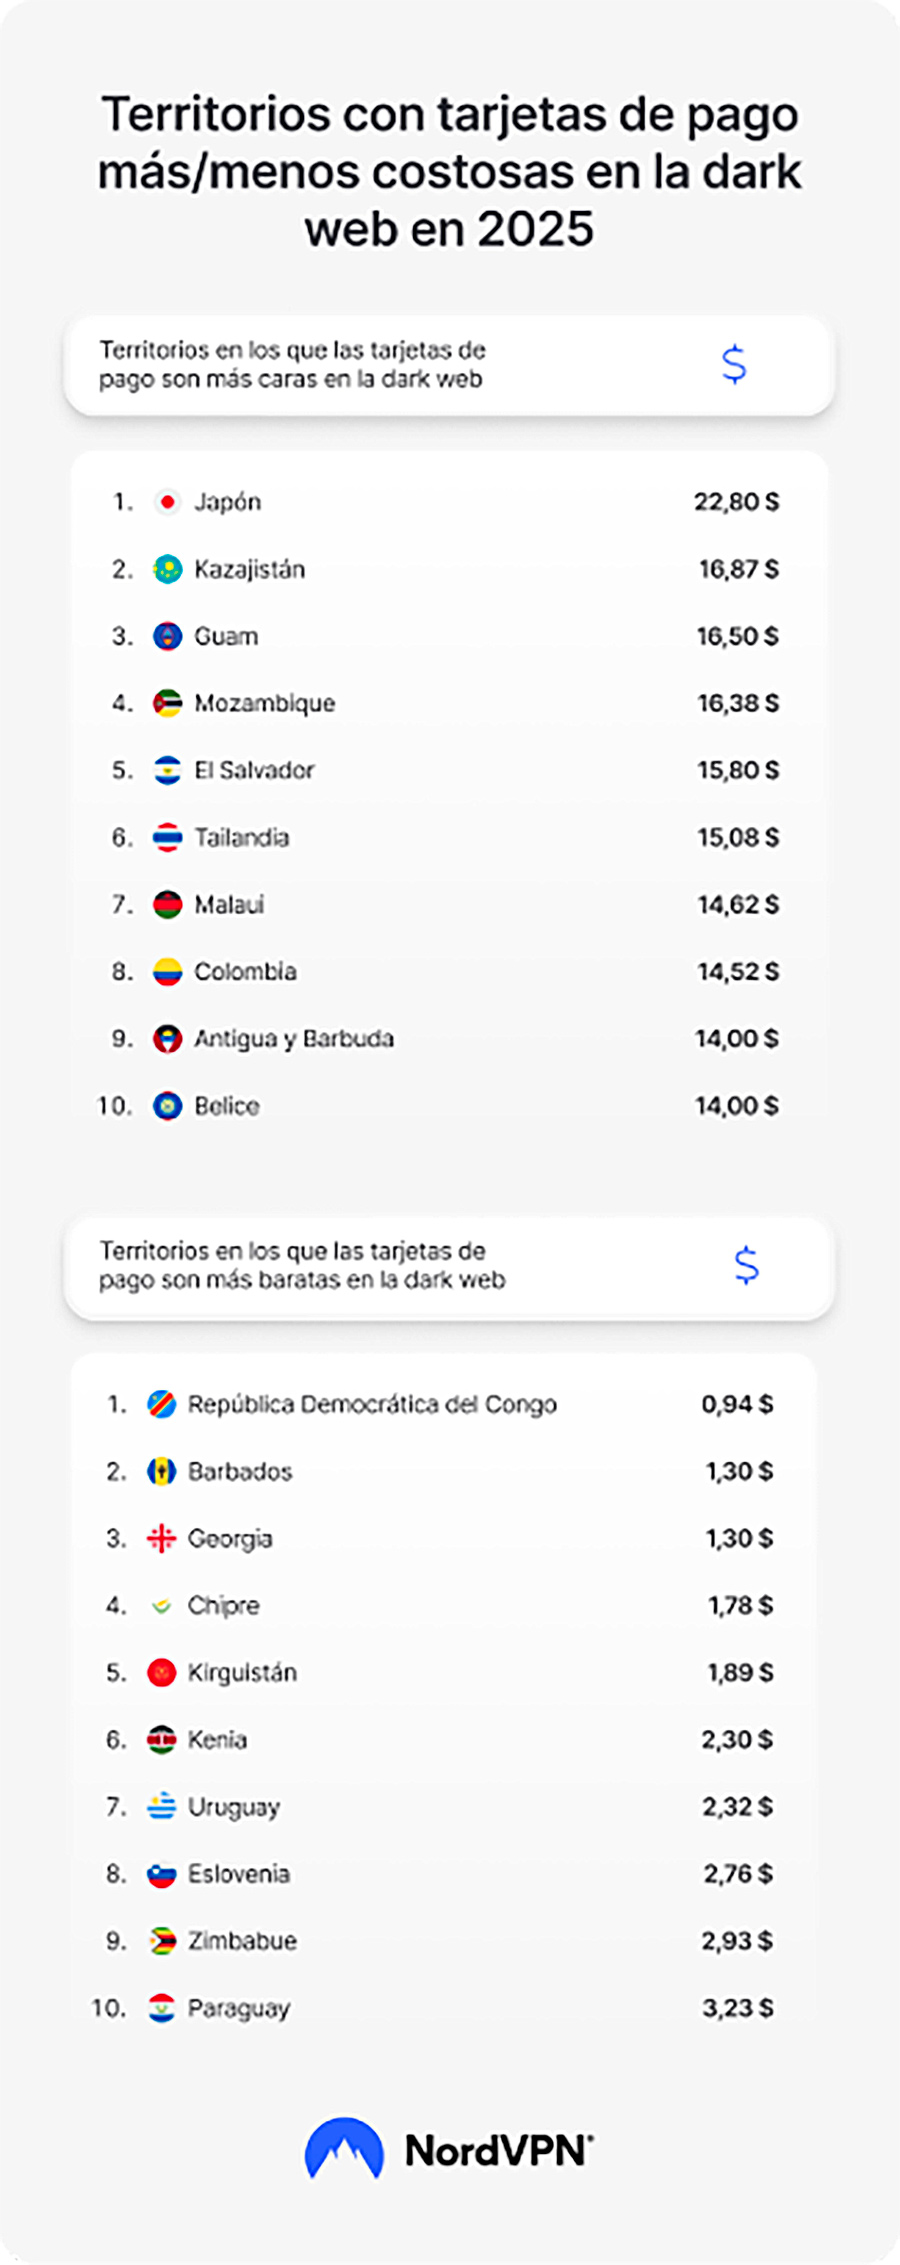900x2265 pixels.
Task: Click the Kenia flag icon
Action: tap(161, 1739)
